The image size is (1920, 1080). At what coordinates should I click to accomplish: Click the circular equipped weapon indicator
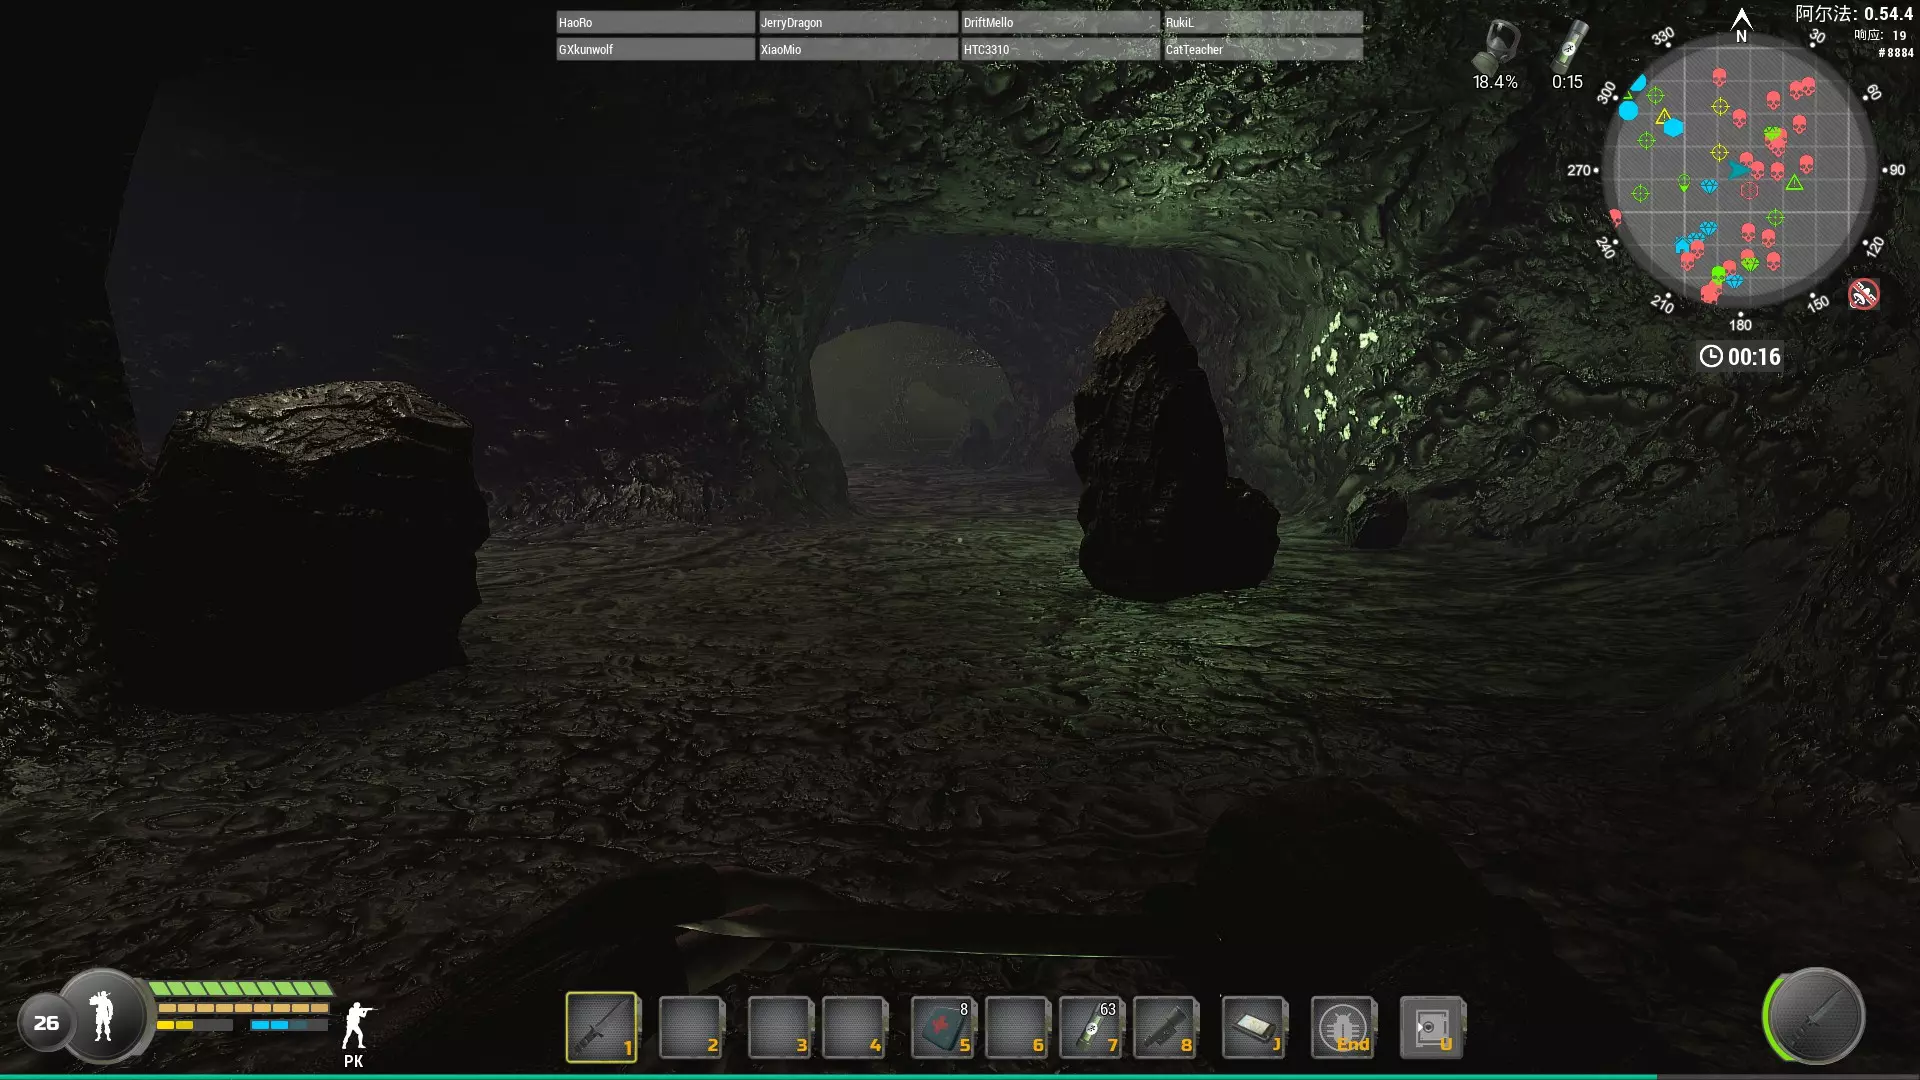point(1815,1017)
